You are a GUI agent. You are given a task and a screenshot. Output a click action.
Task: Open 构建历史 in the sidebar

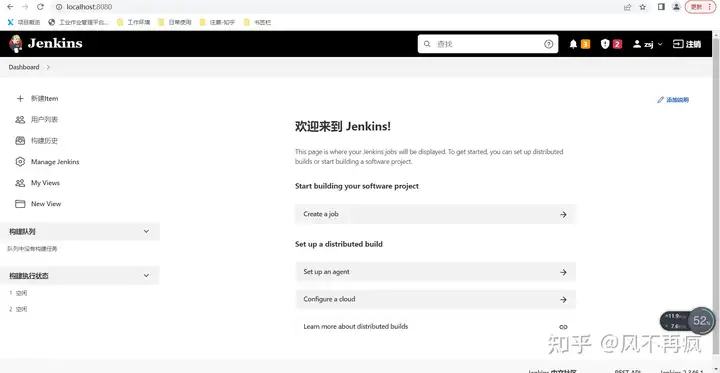pos(45,141)
